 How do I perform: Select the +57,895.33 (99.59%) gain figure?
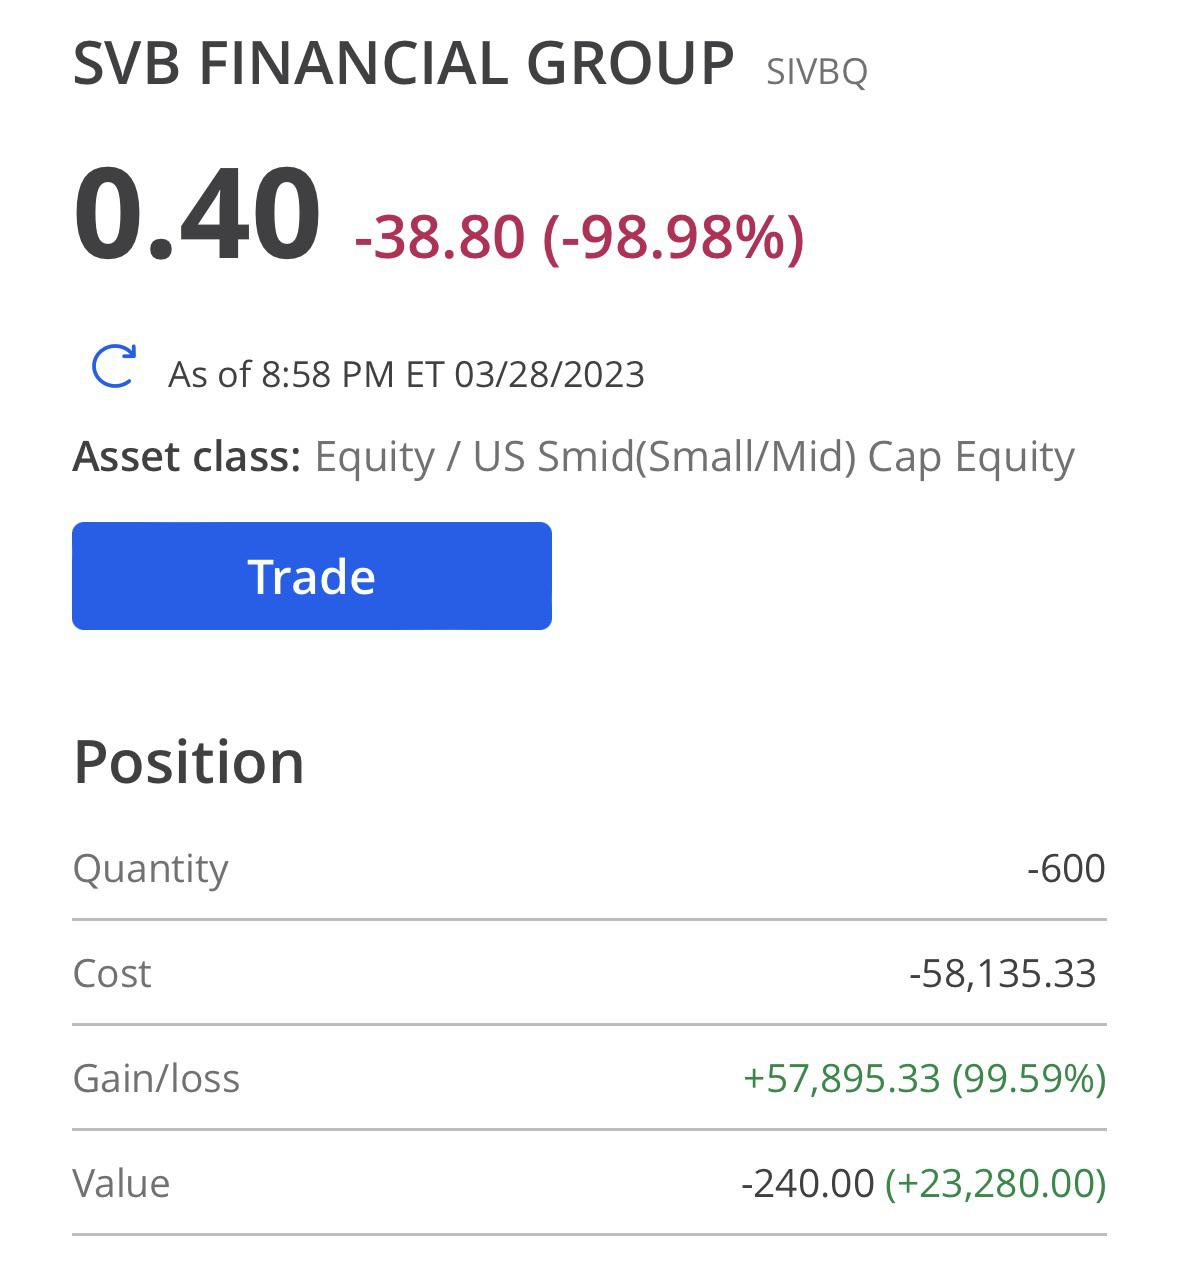click(x=924, y=1078)
